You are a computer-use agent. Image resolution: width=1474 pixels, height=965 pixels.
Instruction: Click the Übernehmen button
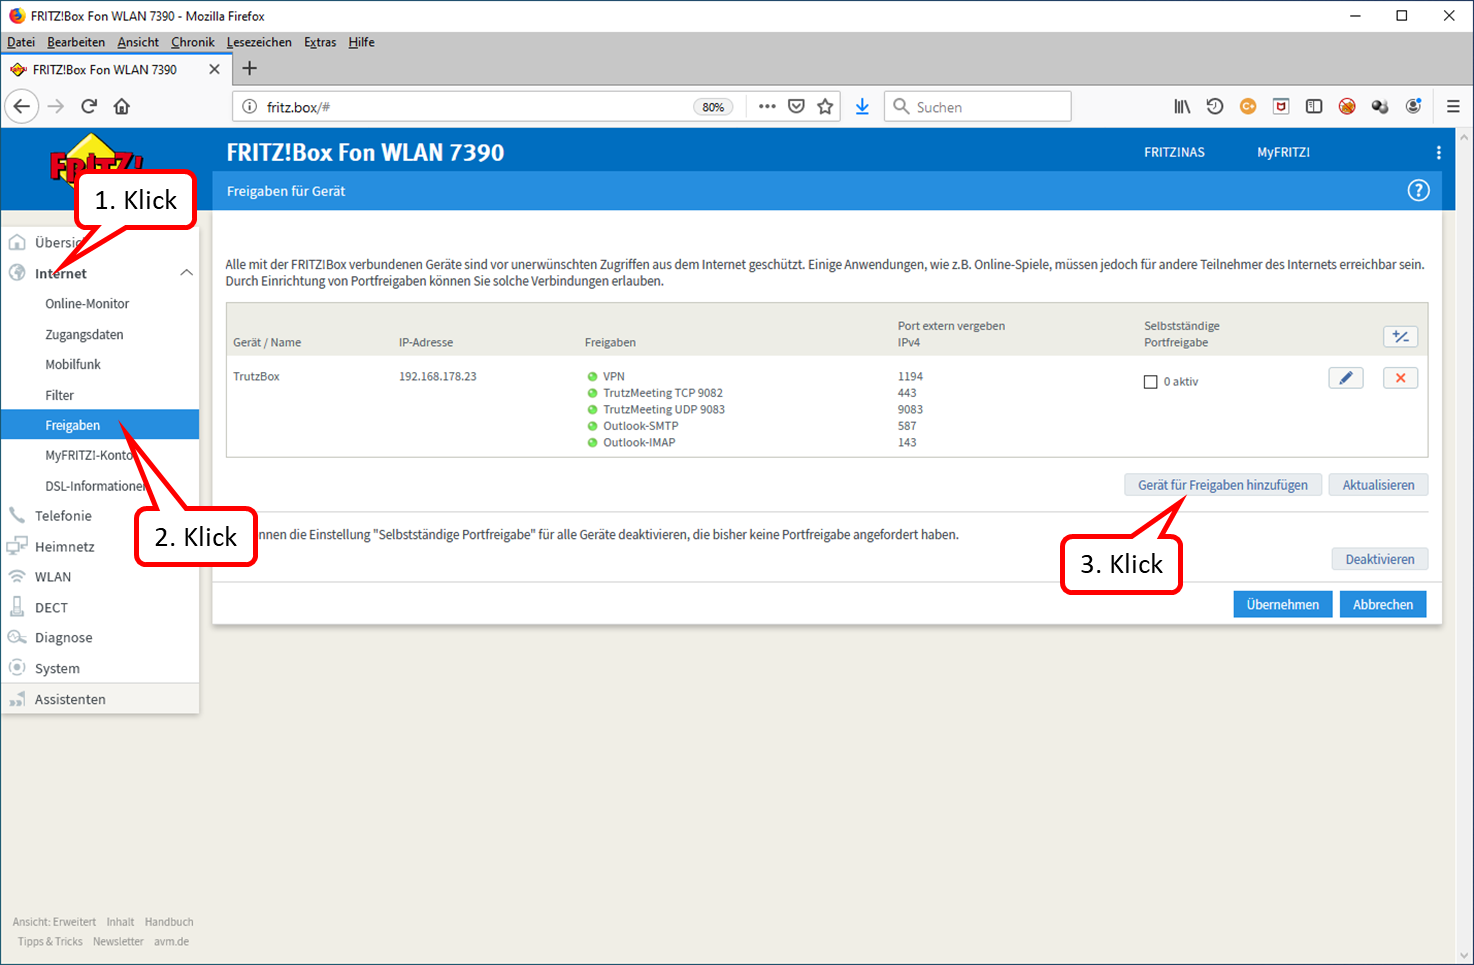tap(1283, 604)
